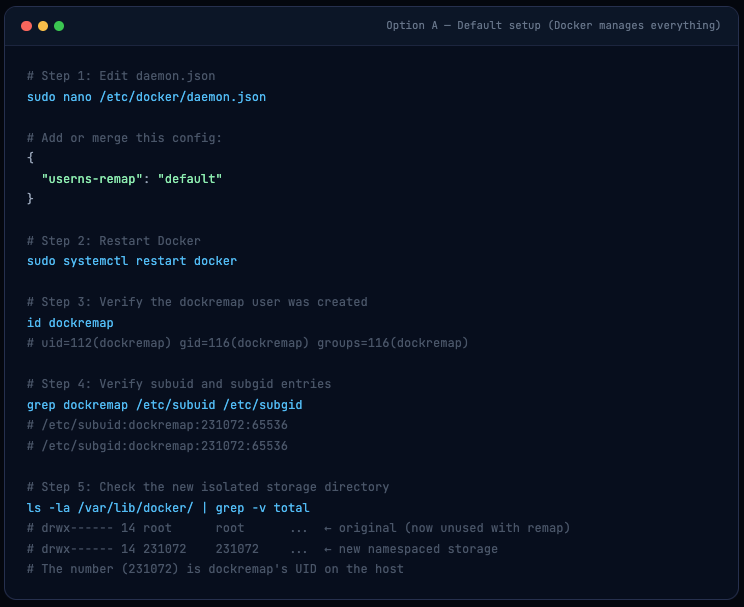Click the red close dot
744x607 pixels.
tap(26, 26)
